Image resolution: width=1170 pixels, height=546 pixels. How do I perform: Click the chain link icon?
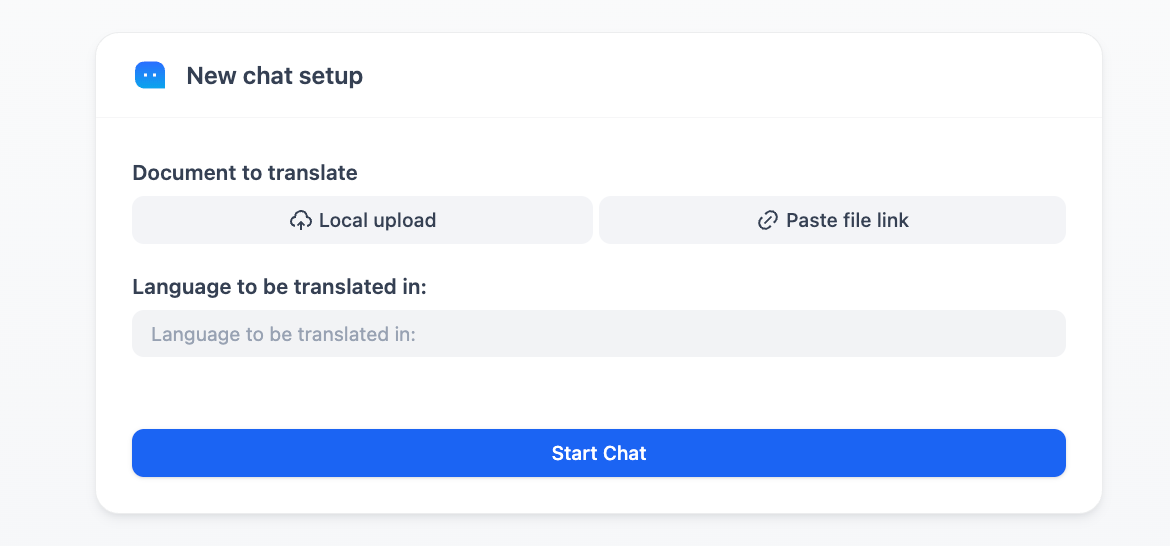768,221
